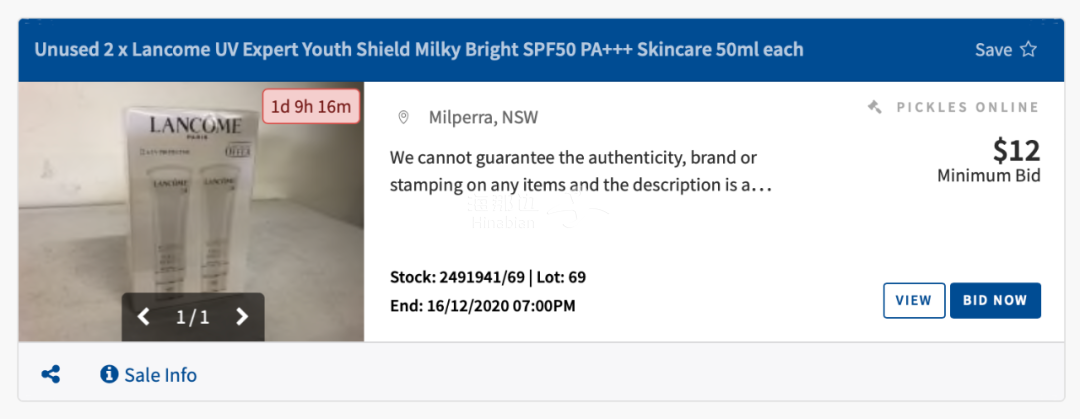Expand the truncated authenticity description text
The image size is (1080, 419).
(x=581, y=172)
